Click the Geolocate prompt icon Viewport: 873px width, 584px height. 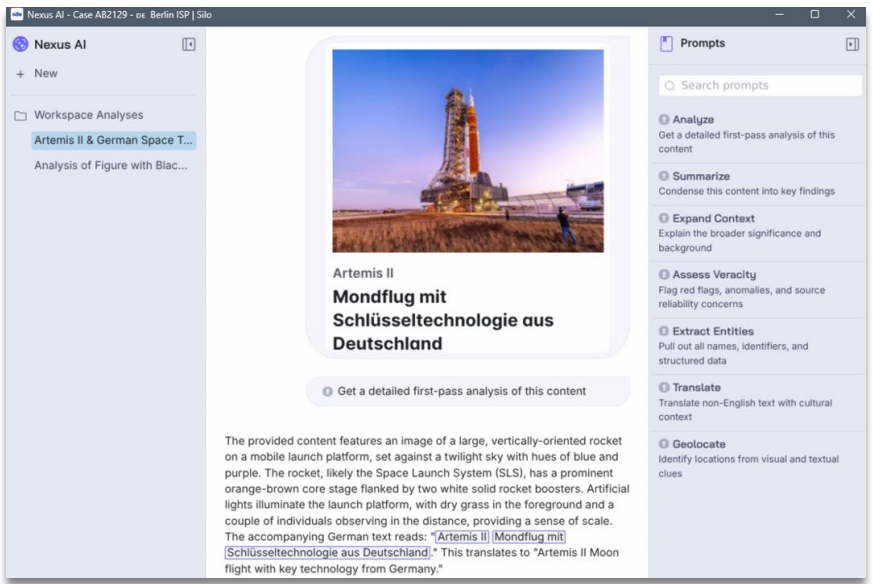pos(664,444)
